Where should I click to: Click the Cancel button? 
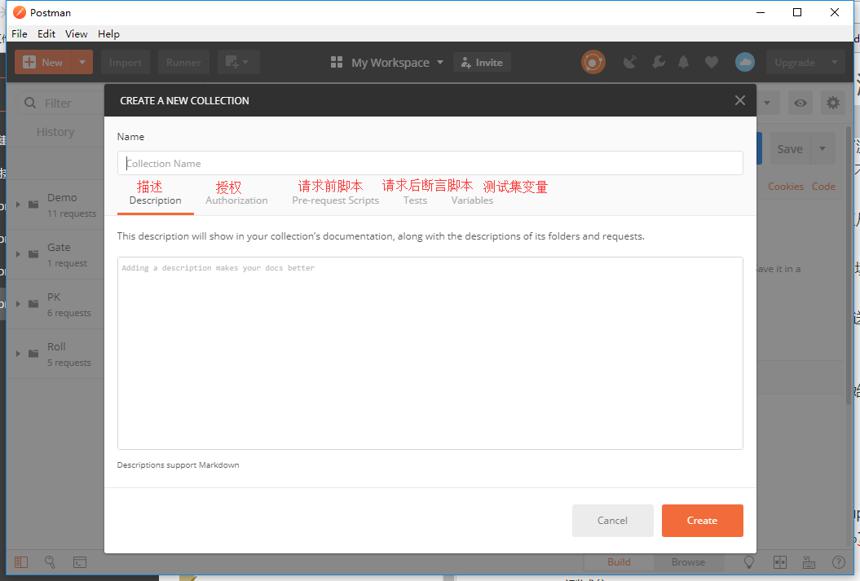612,520
